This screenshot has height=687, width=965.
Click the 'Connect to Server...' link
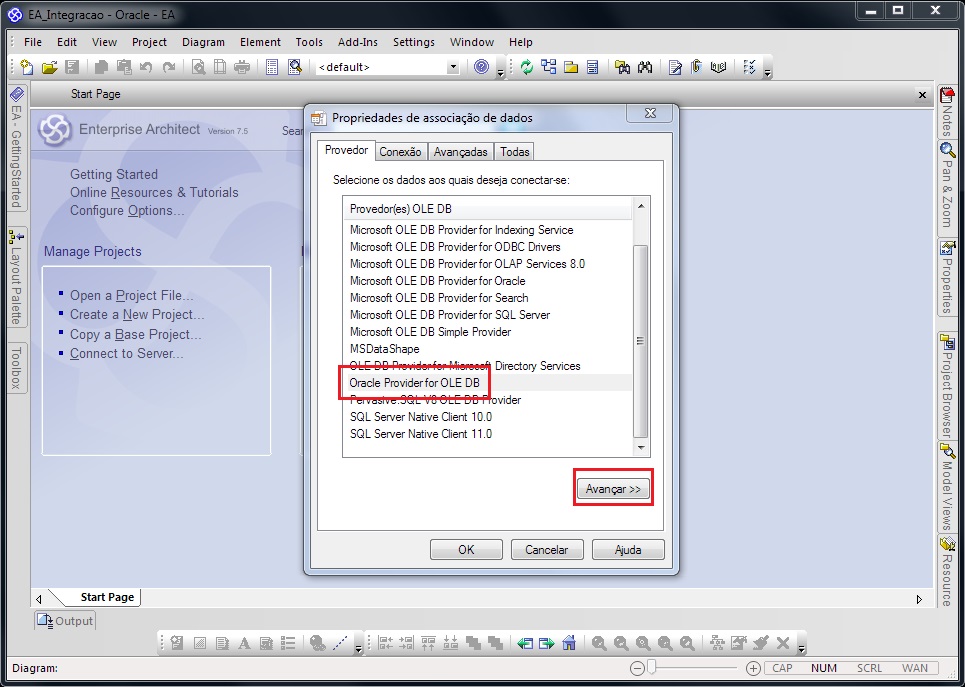126,353
